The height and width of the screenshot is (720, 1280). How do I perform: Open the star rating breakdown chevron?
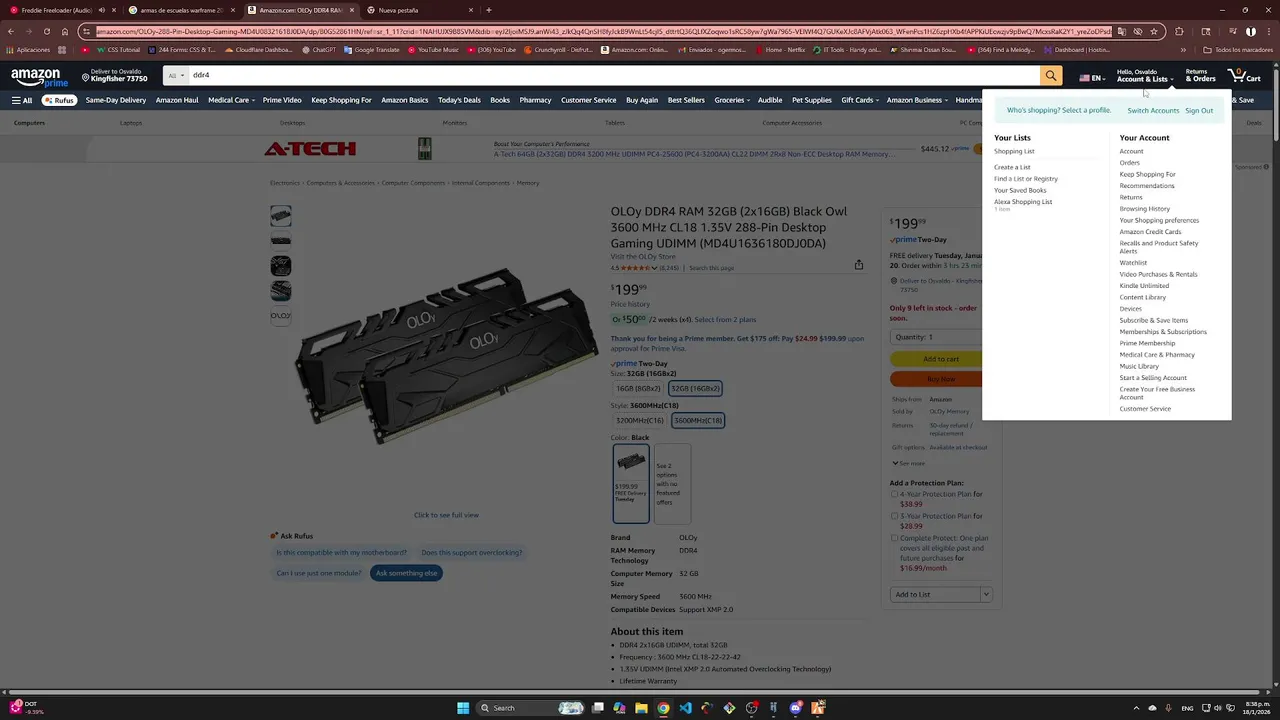654,268
